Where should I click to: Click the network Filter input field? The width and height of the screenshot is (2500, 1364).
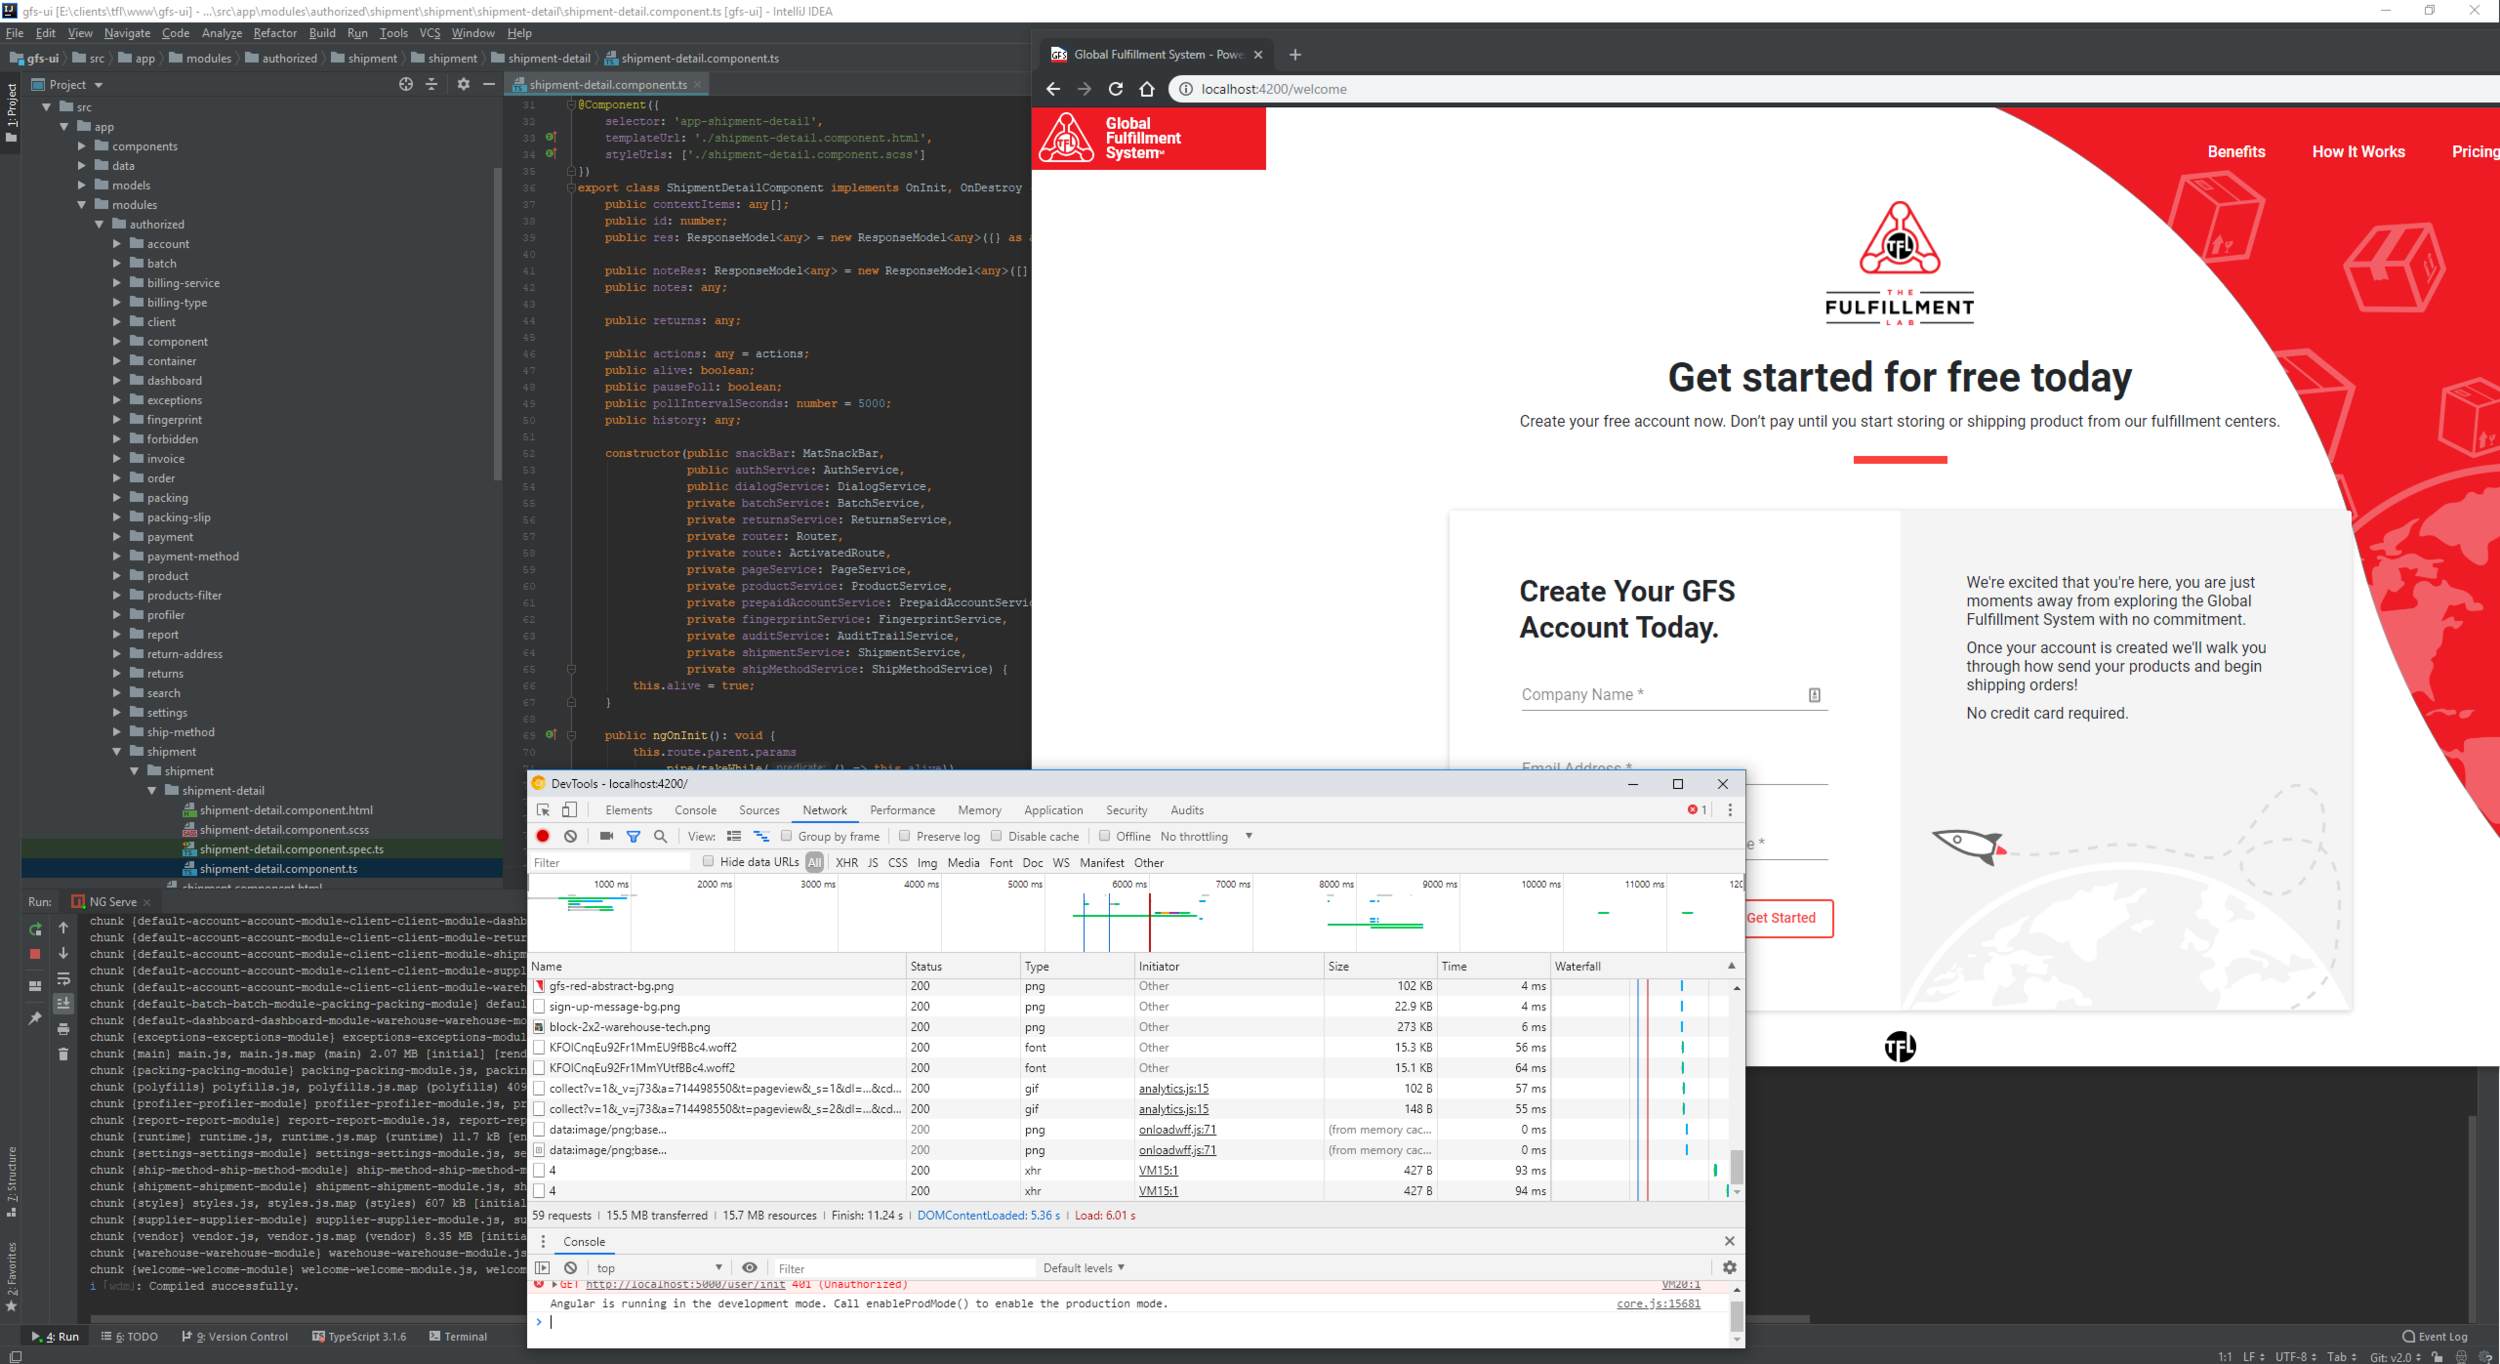[610, 862]
